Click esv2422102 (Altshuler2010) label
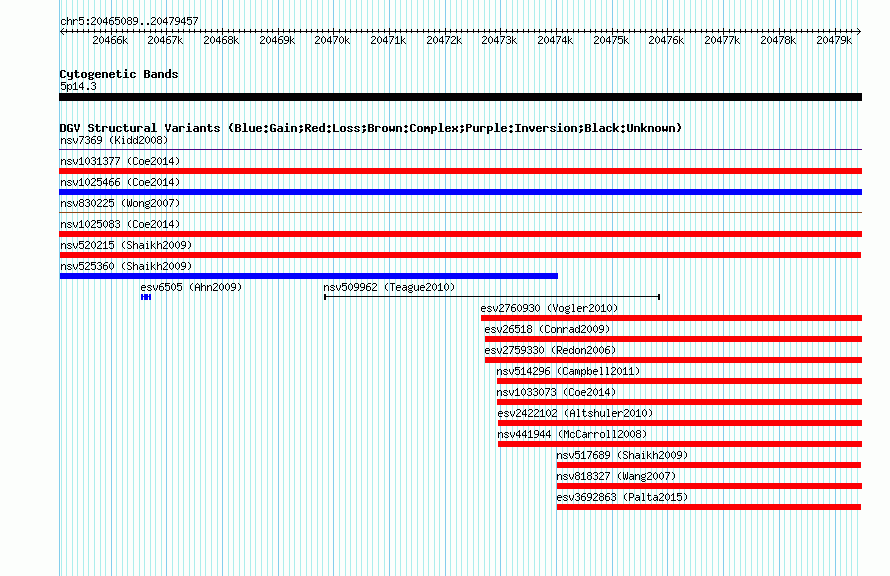The height and width of the screenshot is (576, 890). [x=576, y=413]
